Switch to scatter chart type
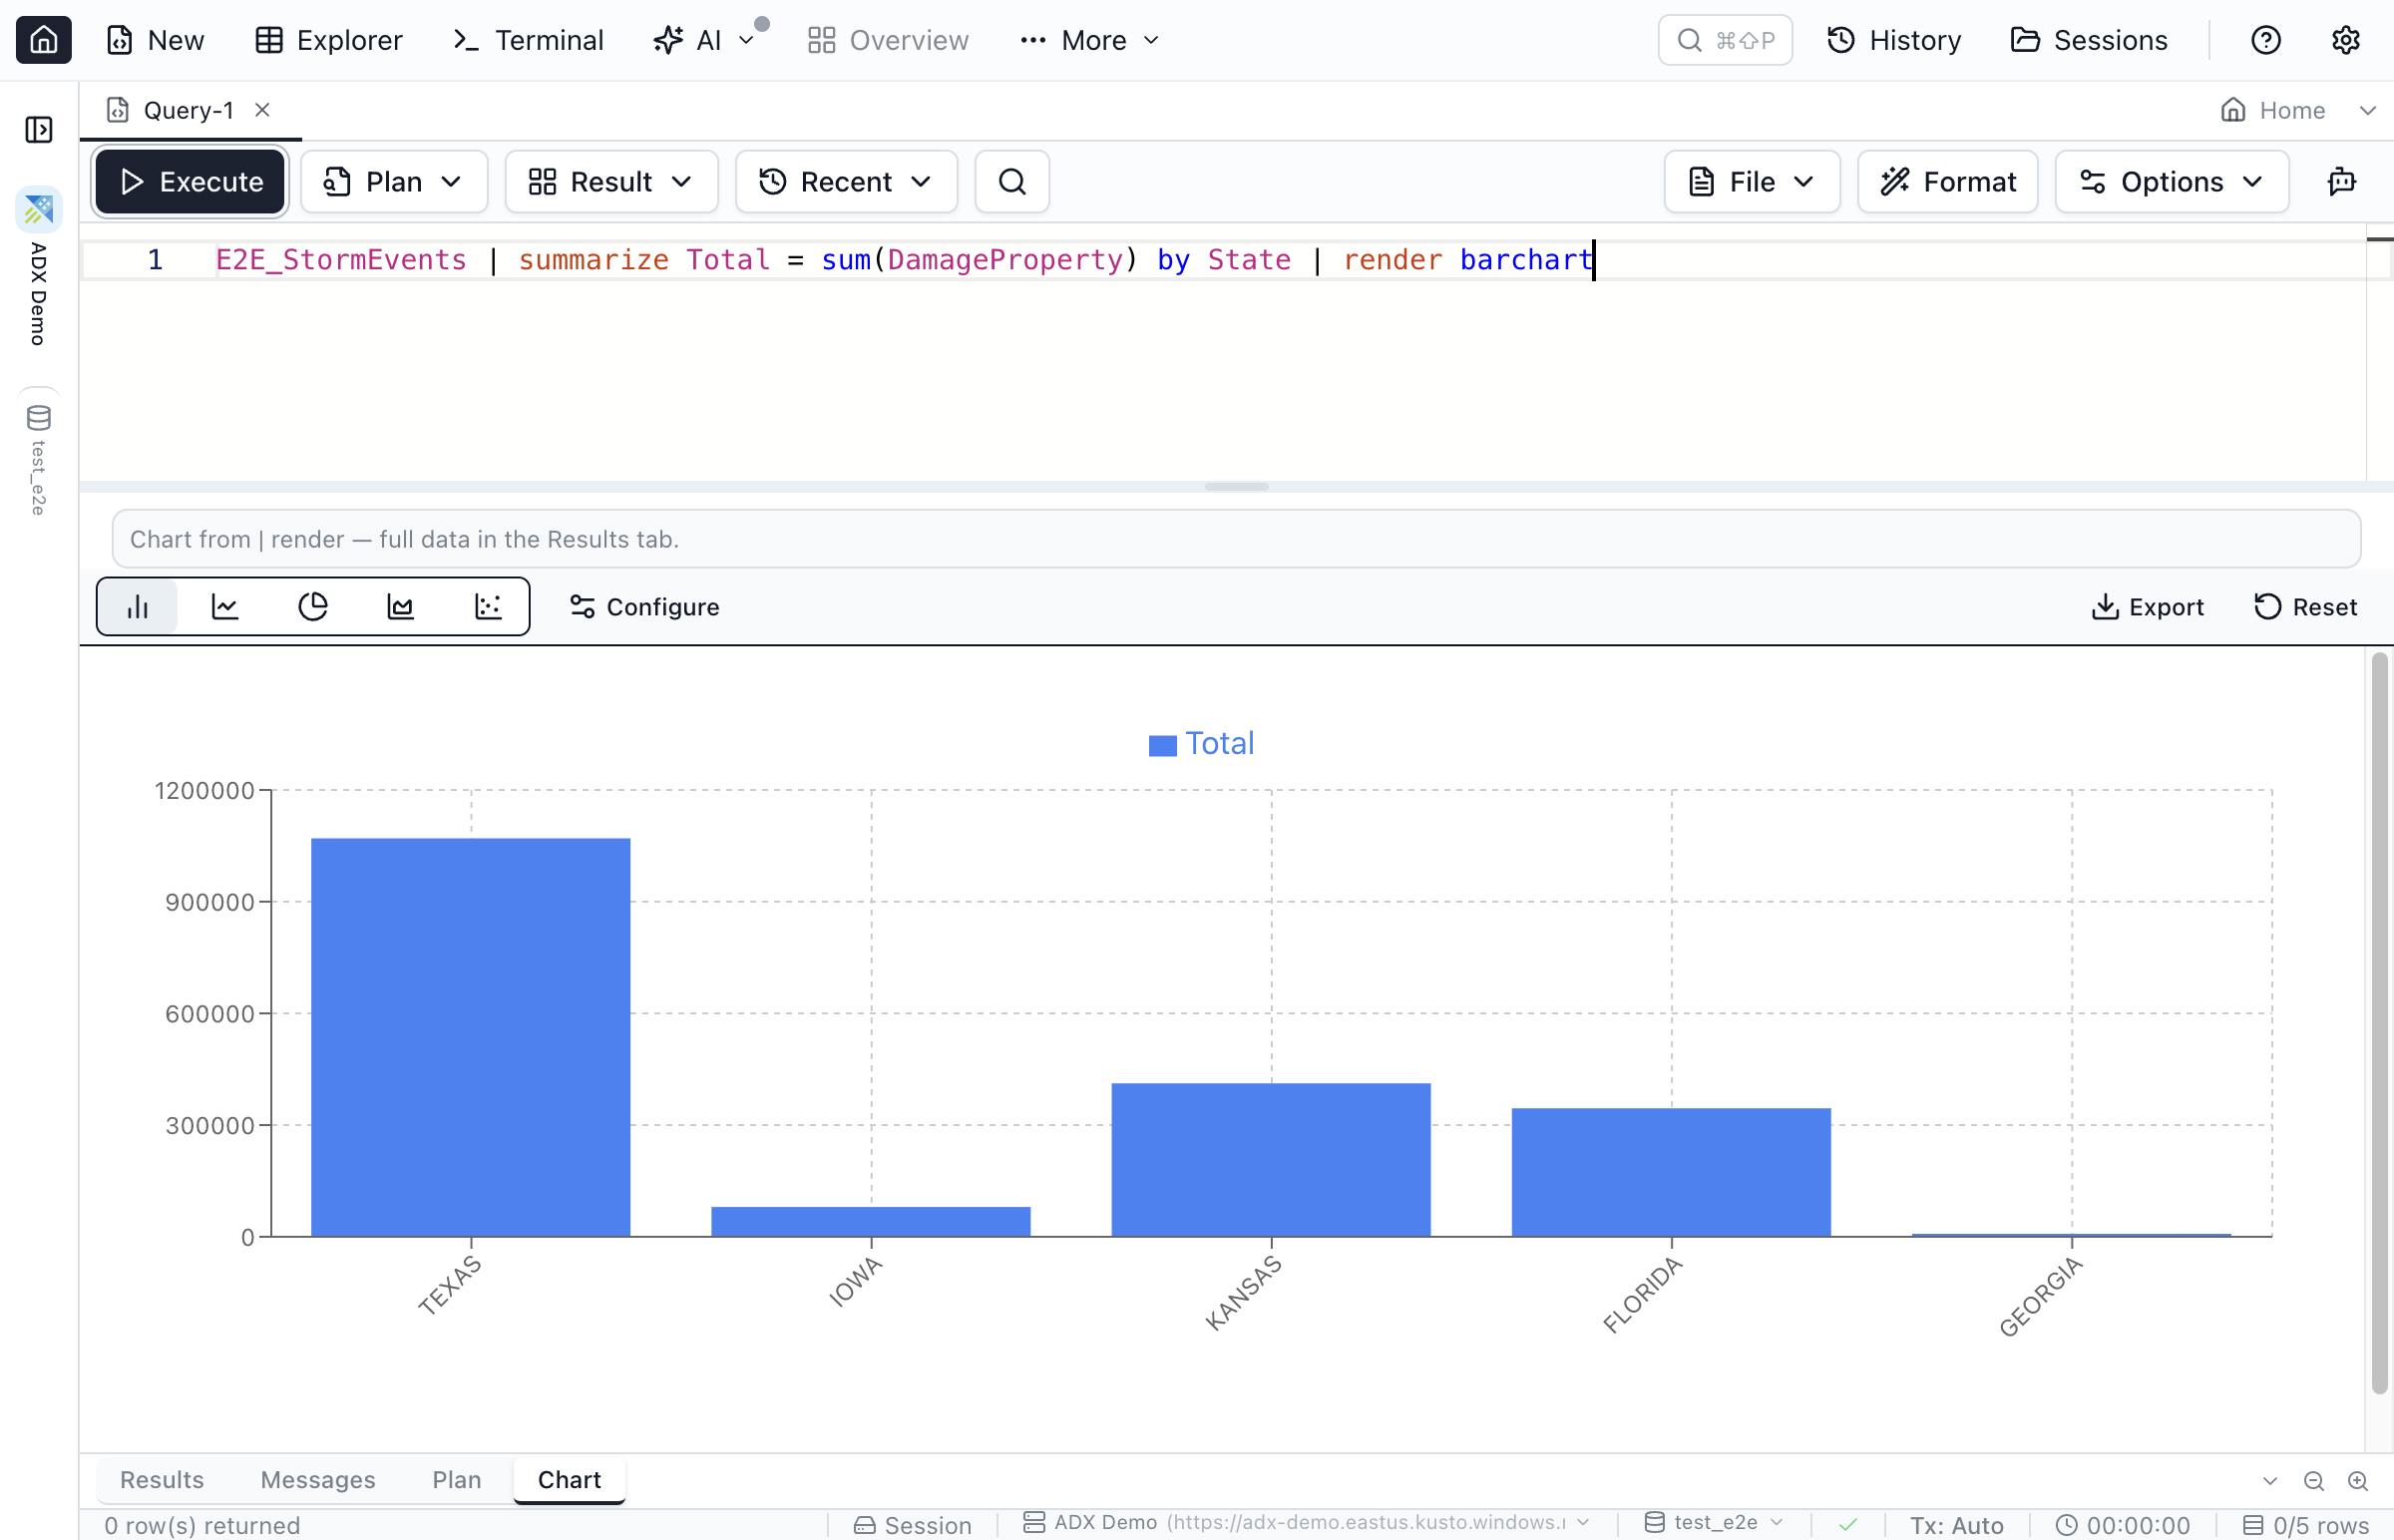Screen dimensions: 2394x1540 488,607
